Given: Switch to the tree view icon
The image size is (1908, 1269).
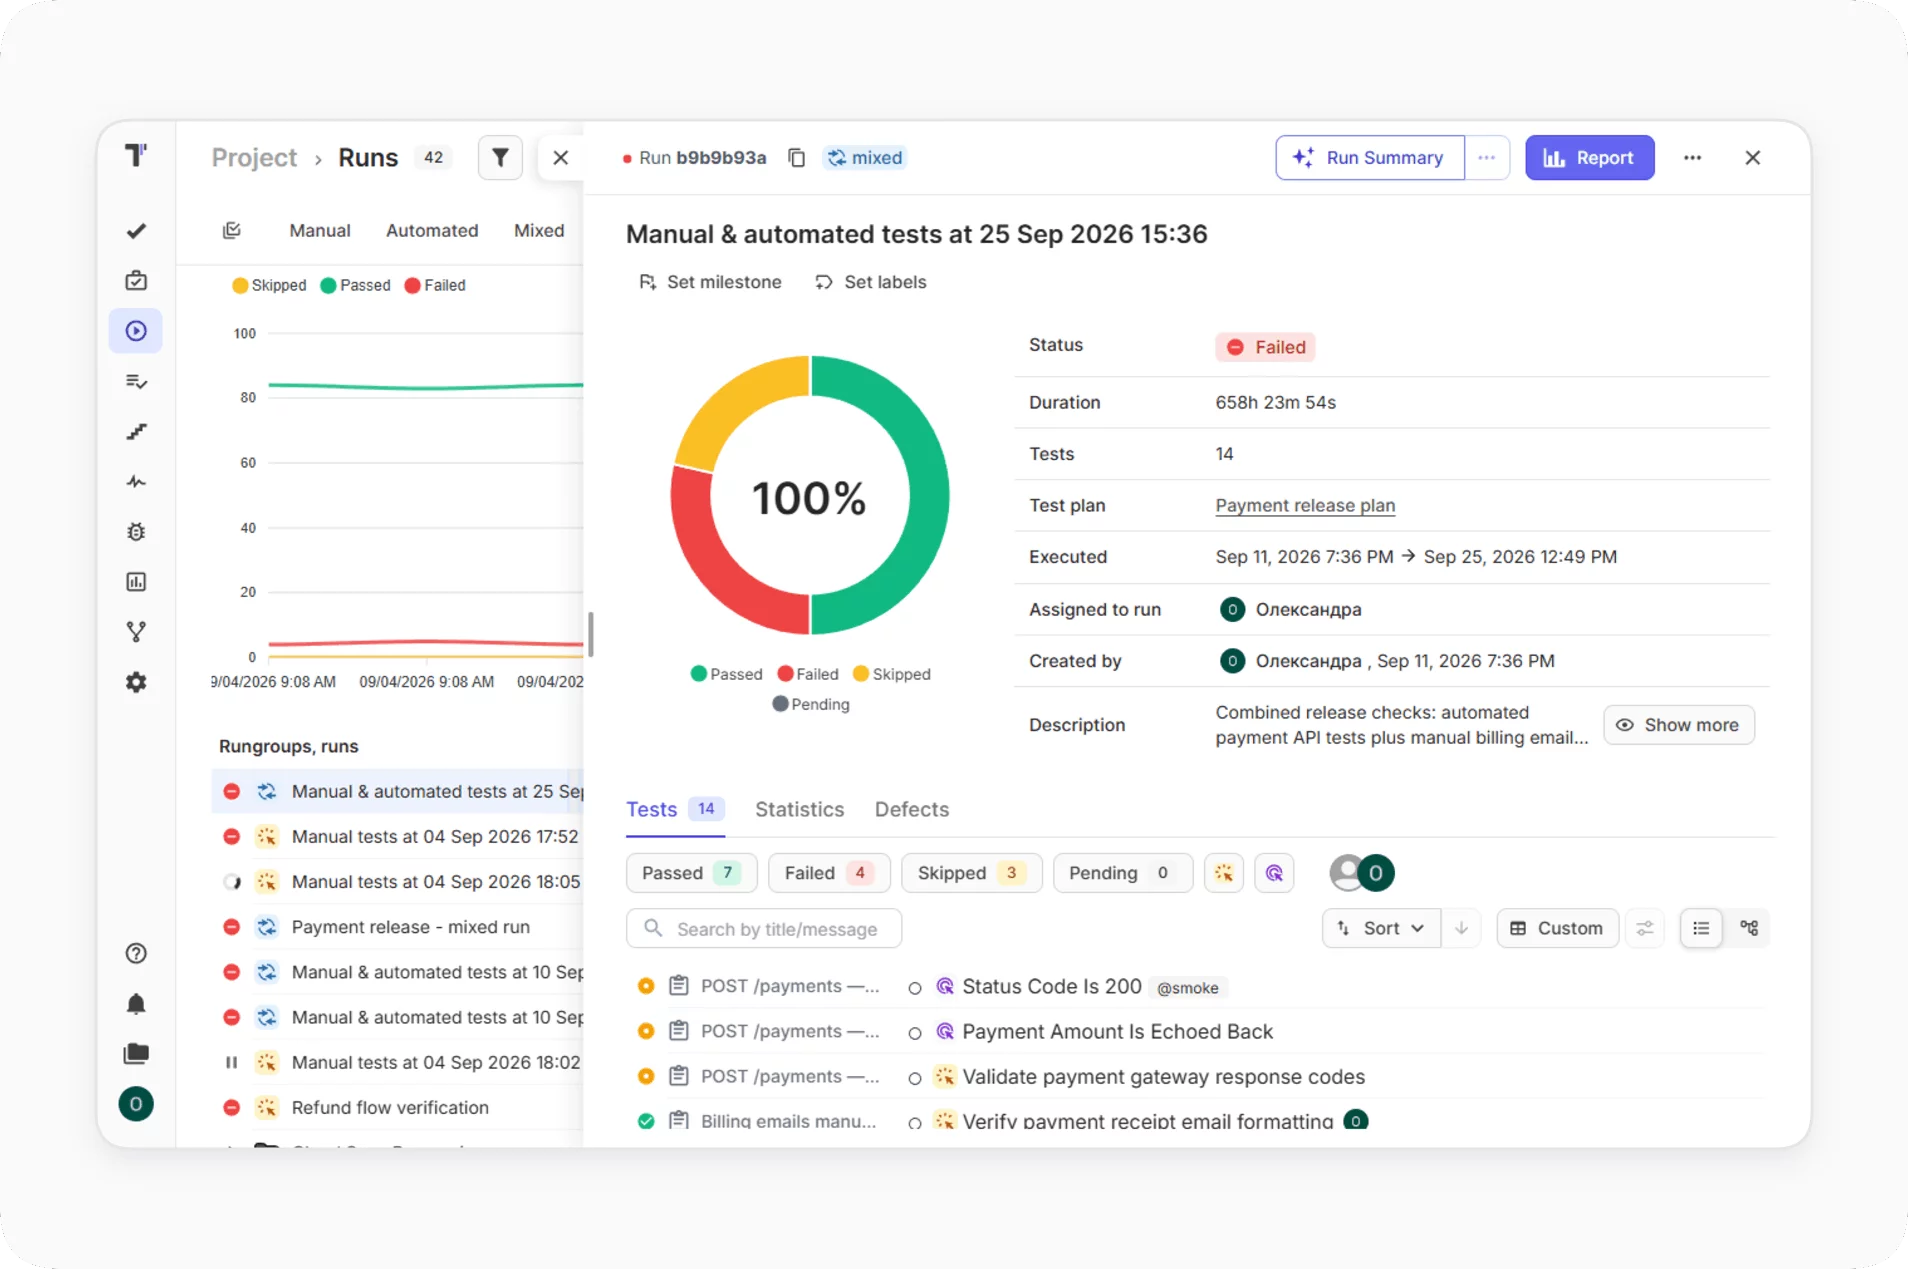Looking at the screenshot, I should pos(1749,928).
